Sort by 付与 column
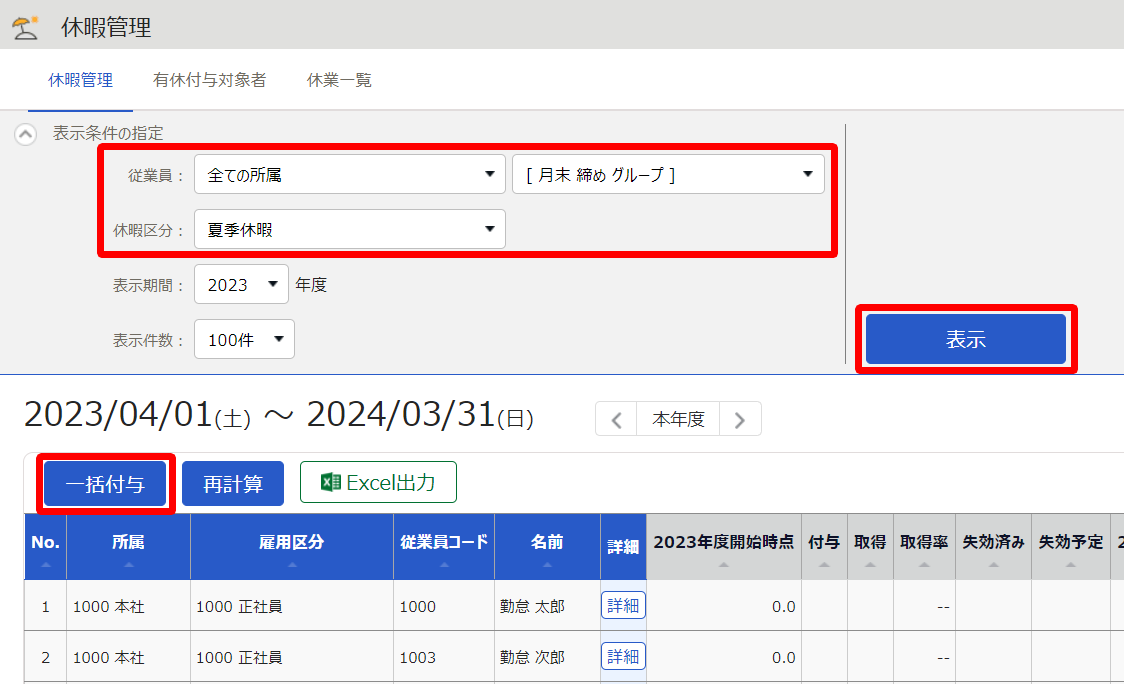 click(x=824, y=546)
